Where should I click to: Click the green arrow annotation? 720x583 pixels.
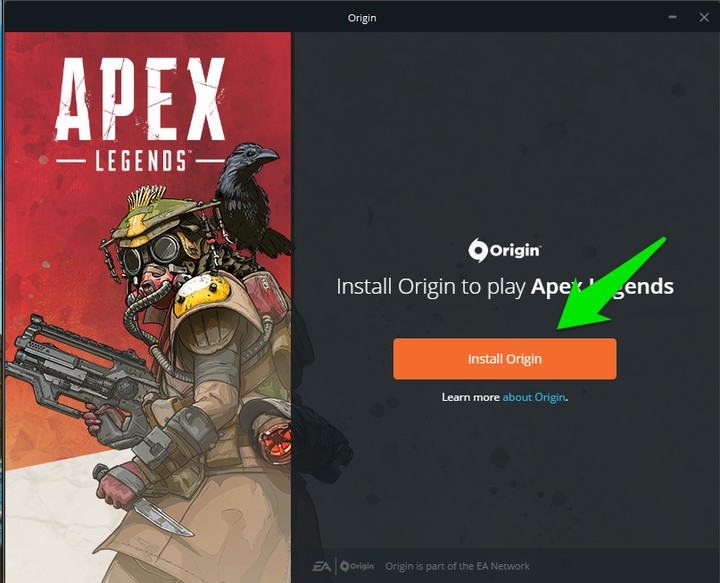611,284
